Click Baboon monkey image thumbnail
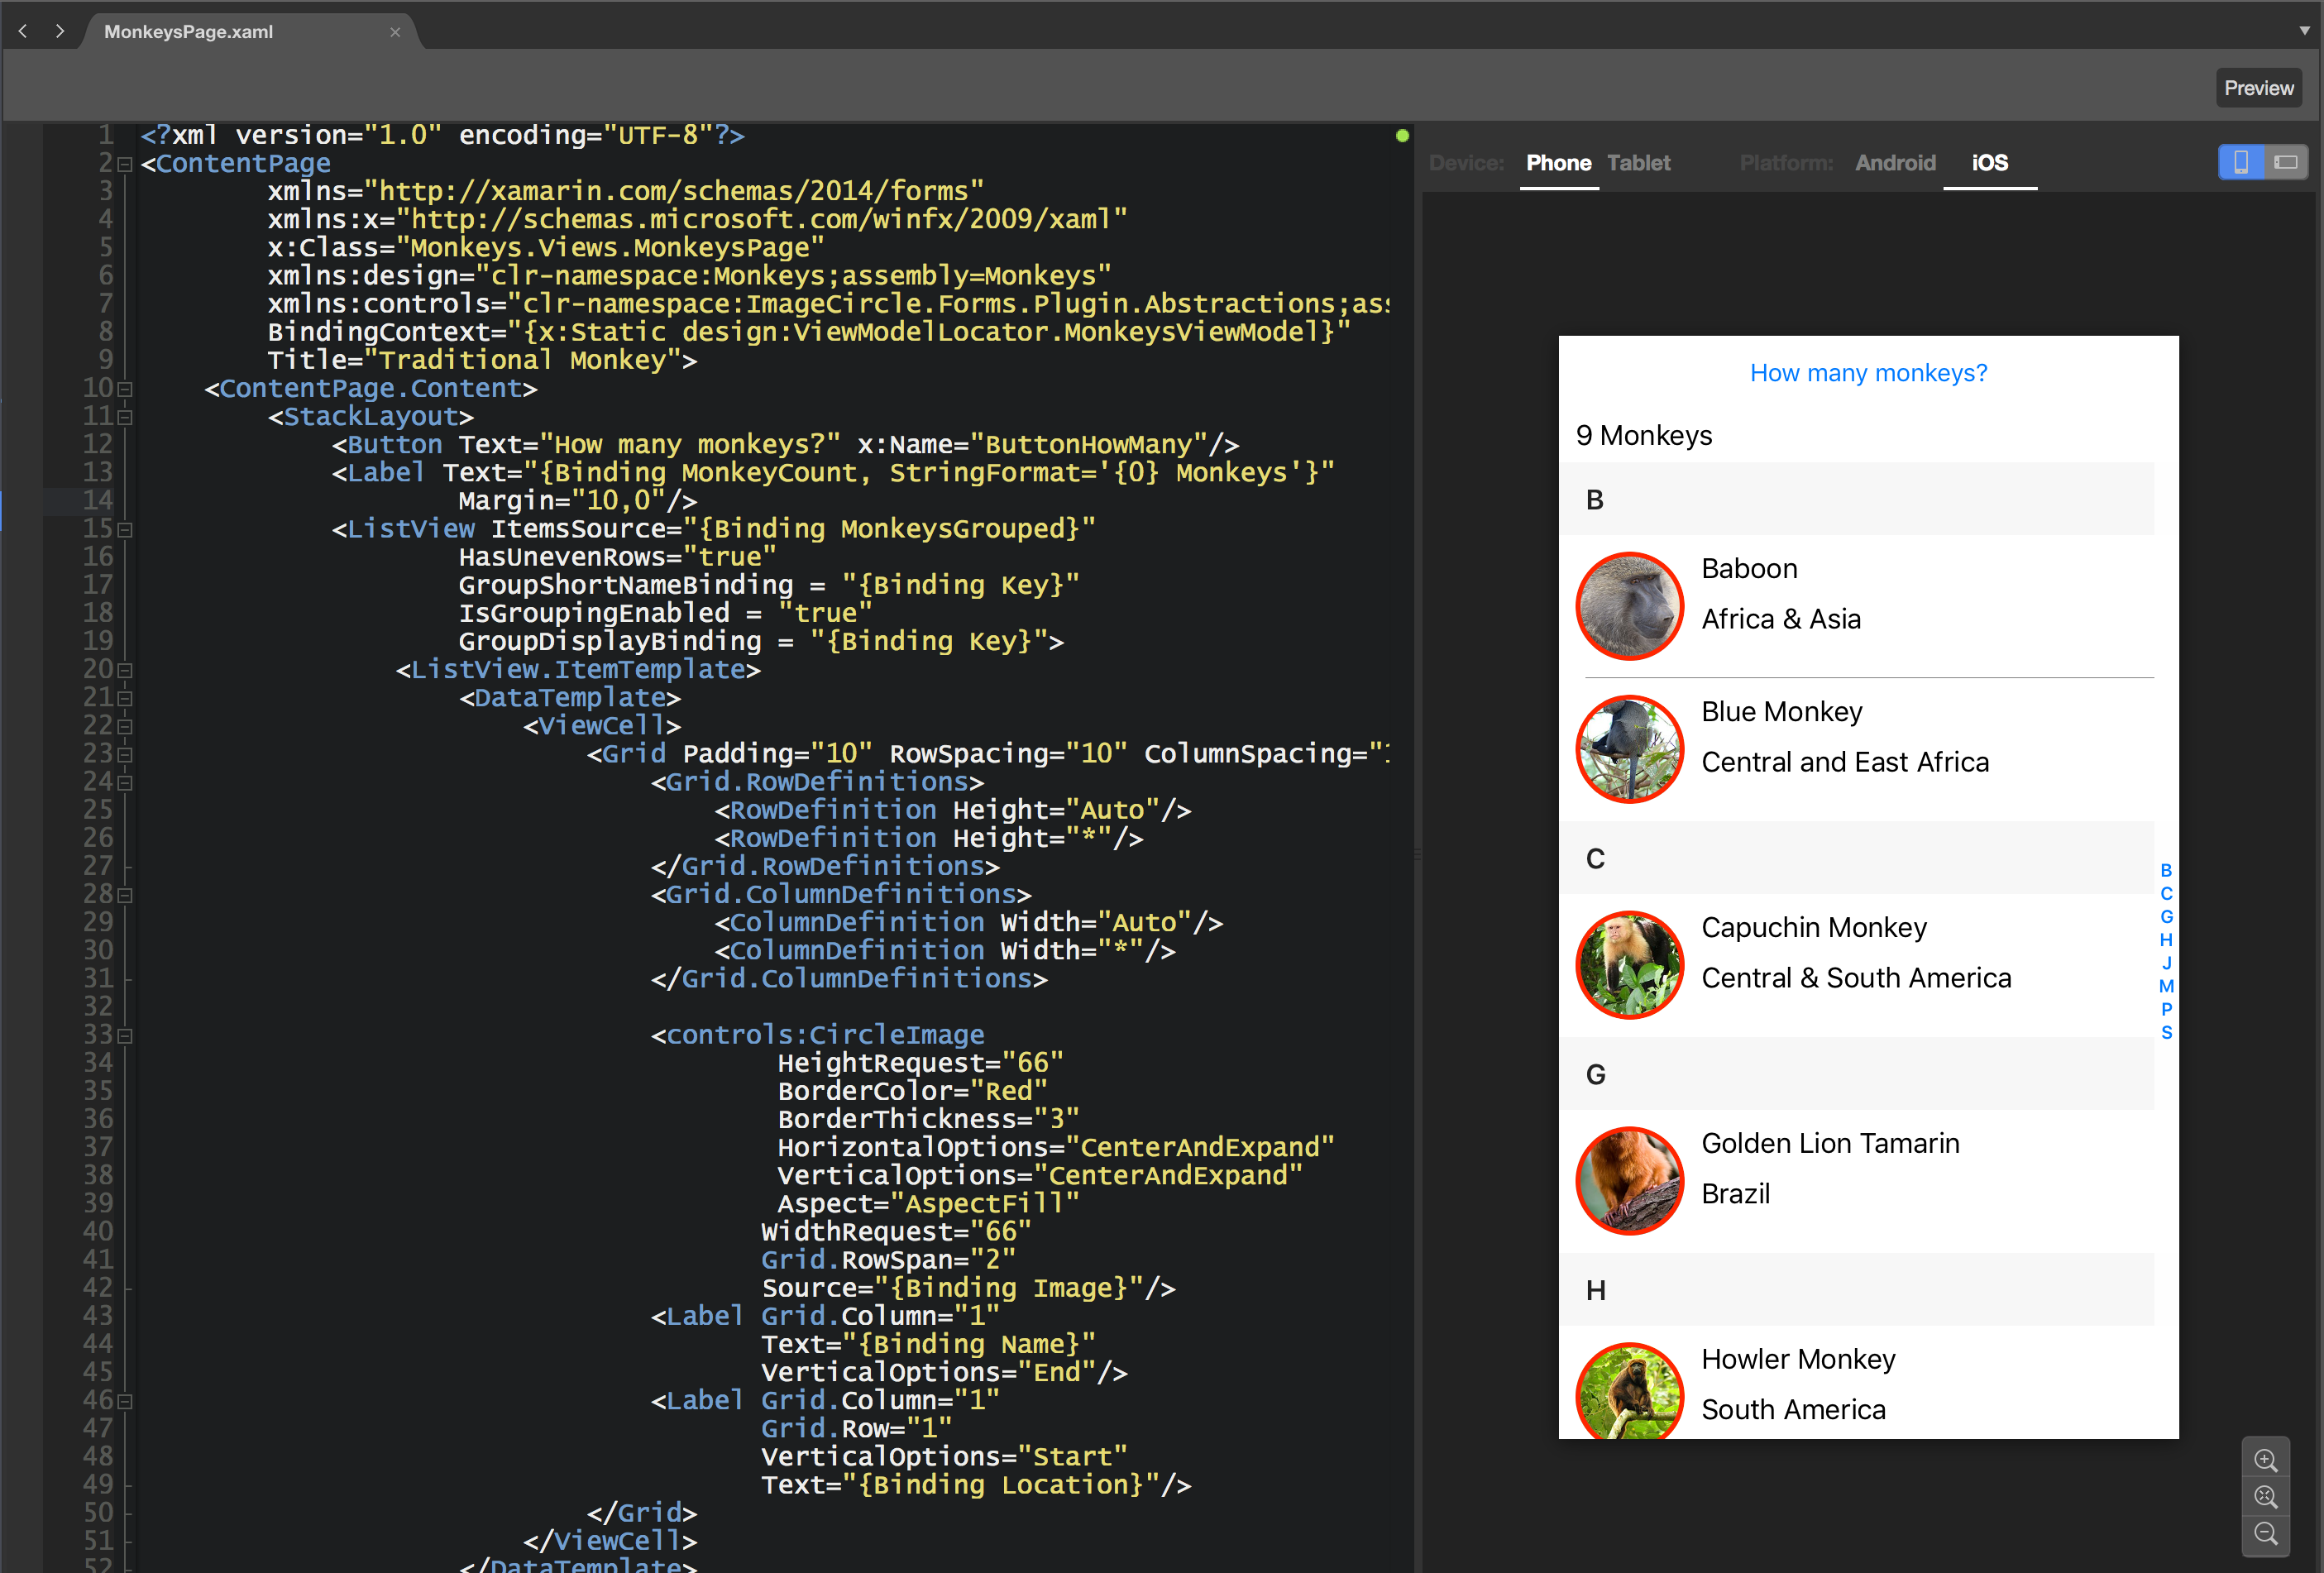 pyautogui.click(x=1629, y=606)
